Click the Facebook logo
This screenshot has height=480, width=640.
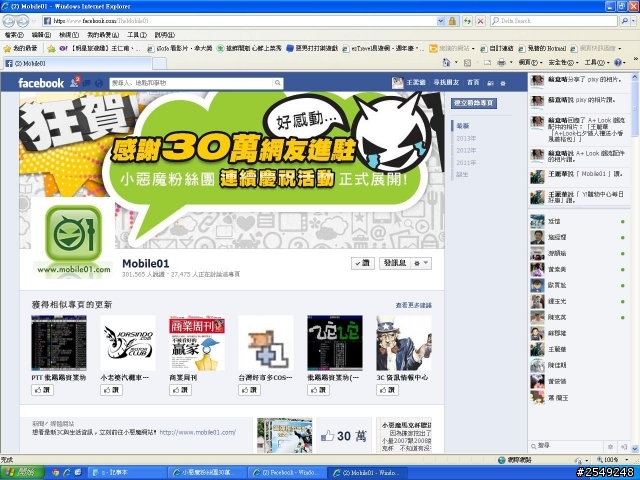[x=41, y=83]
